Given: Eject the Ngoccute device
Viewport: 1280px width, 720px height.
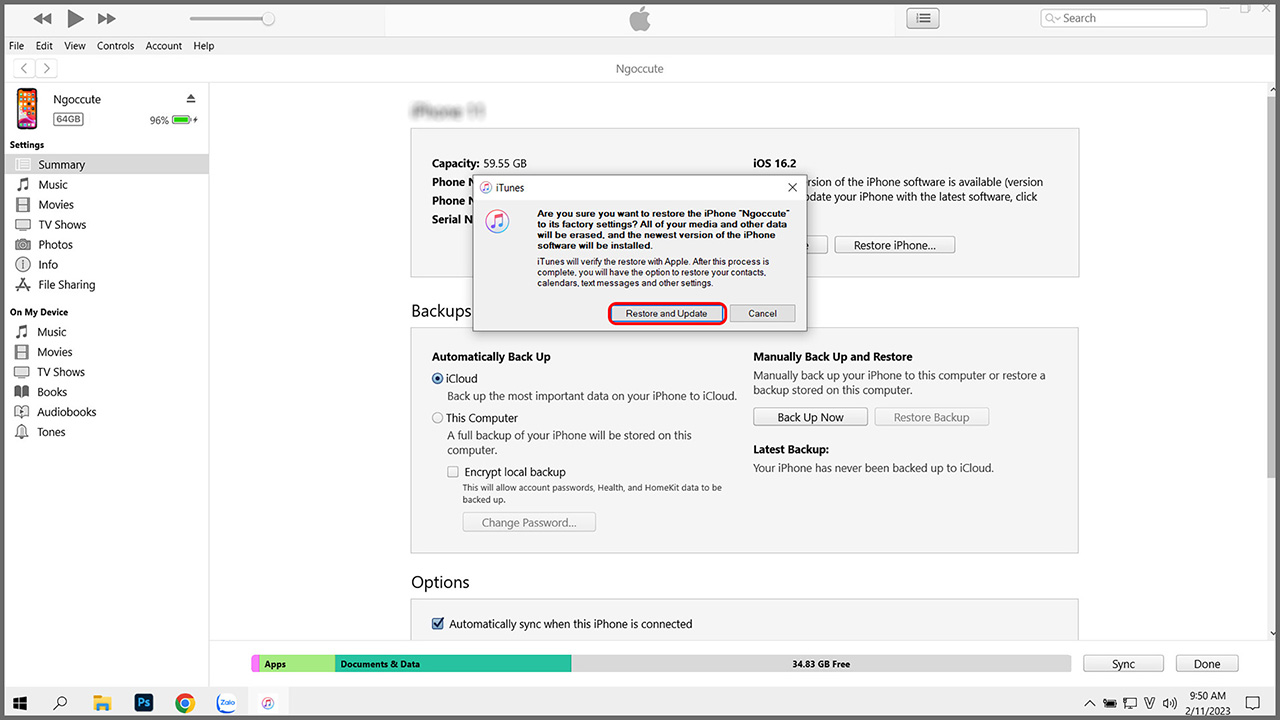Looking at the screenshot, I should [191, 98].
